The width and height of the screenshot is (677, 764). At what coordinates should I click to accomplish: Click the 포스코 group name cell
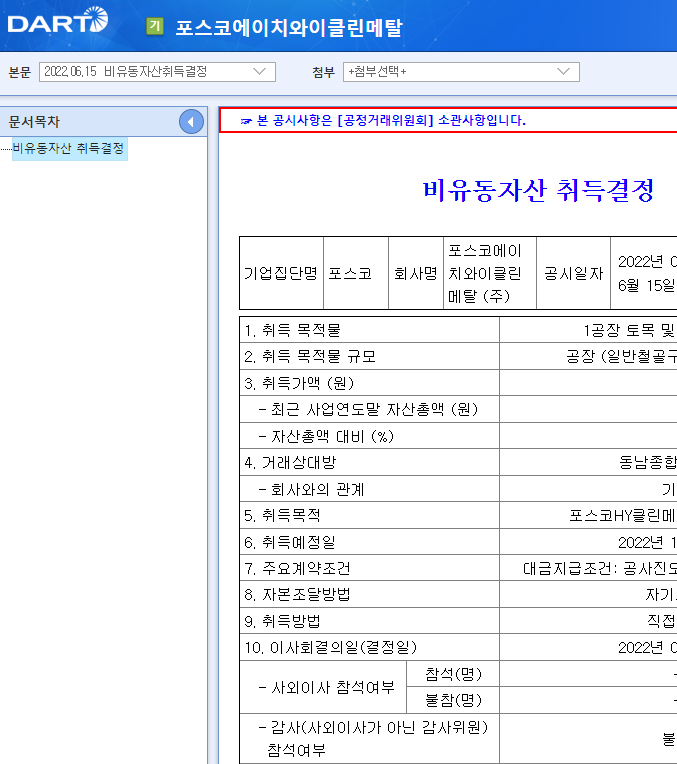point(356,273)
